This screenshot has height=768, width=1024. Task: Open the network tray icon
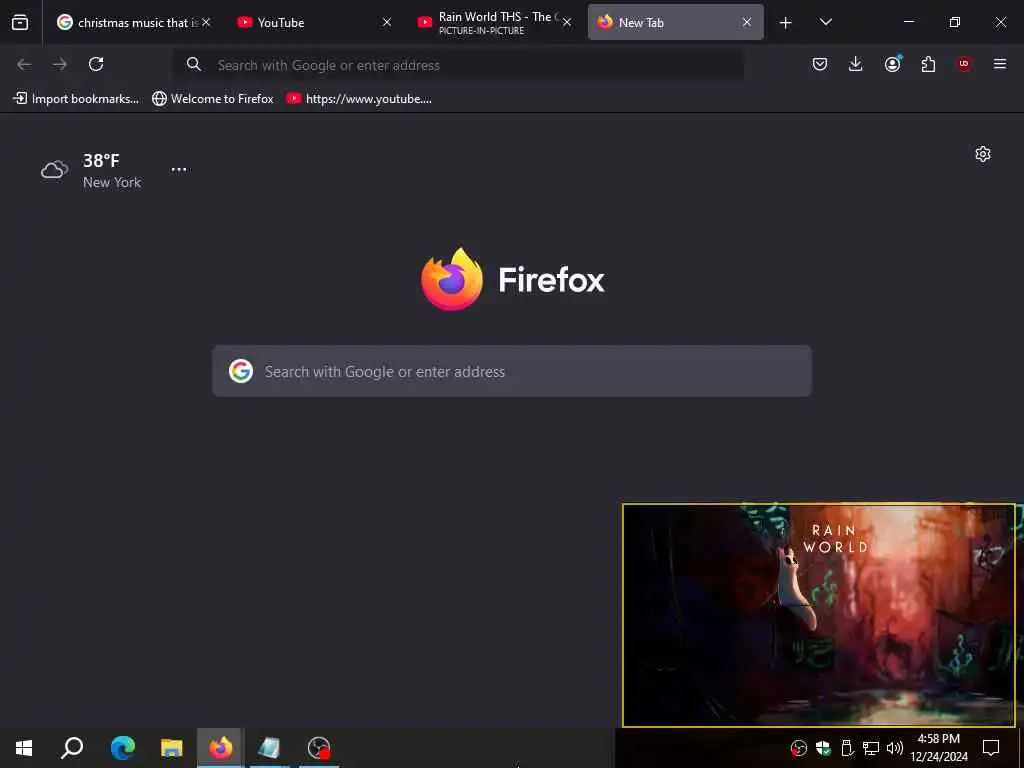(871, 748)
